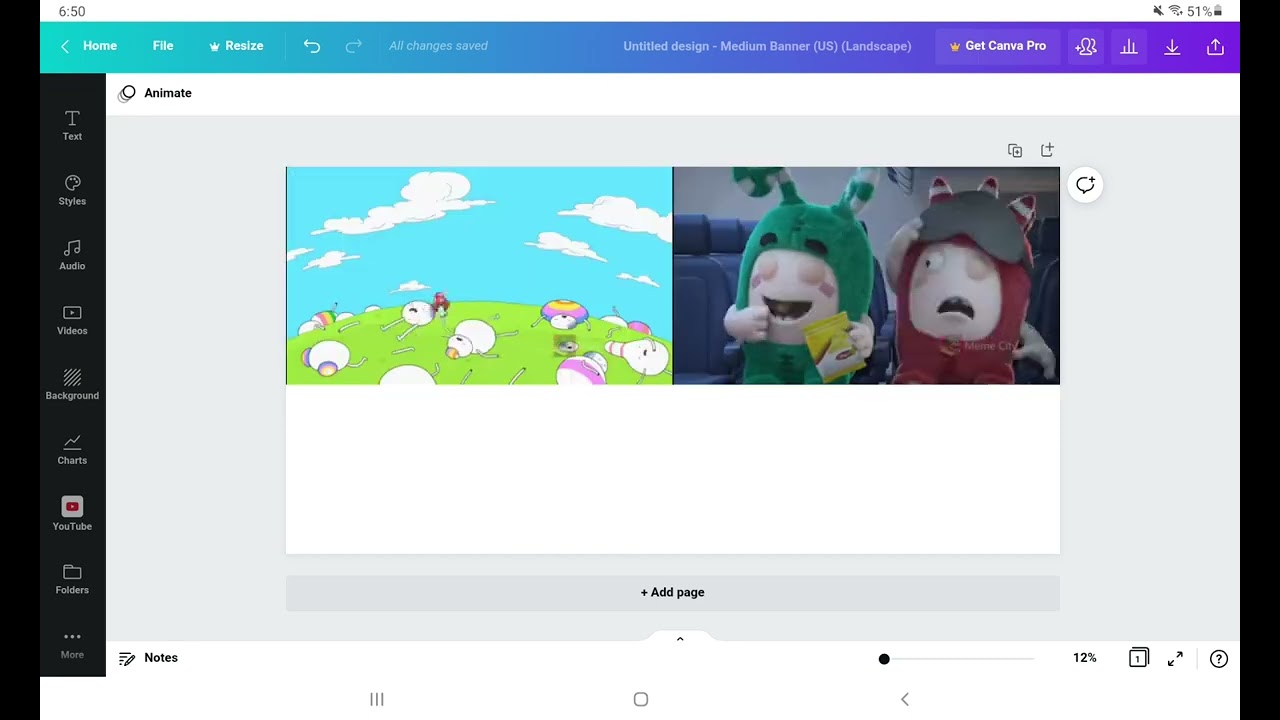Add a comment on the page
This screenshot has width=1280, height=720.
tap(1085, 185)
